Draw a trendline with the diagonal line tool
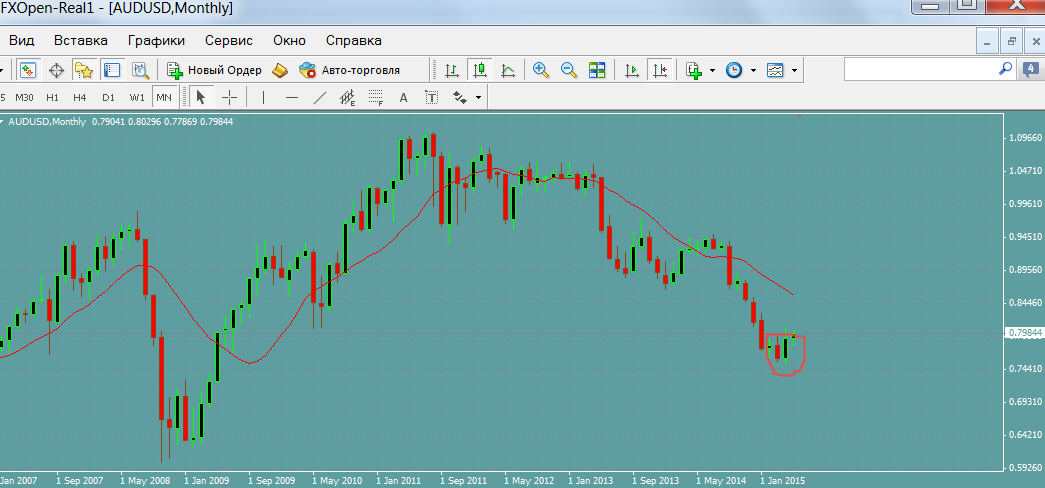 pyautogui.click(x=320, y=97)
